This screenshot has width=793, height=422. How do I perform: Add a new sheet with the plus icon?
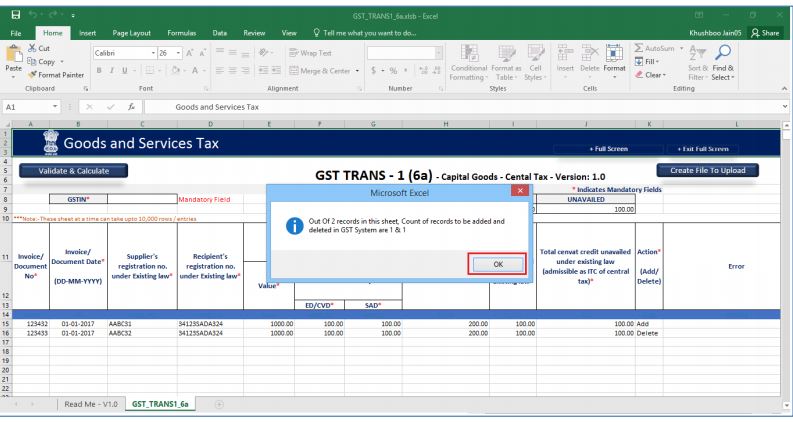219,404
